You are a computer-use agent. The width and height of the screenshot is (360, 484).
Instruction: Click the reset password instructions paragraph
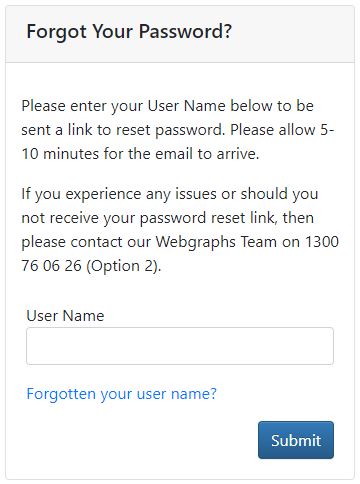tap(178, 130)
